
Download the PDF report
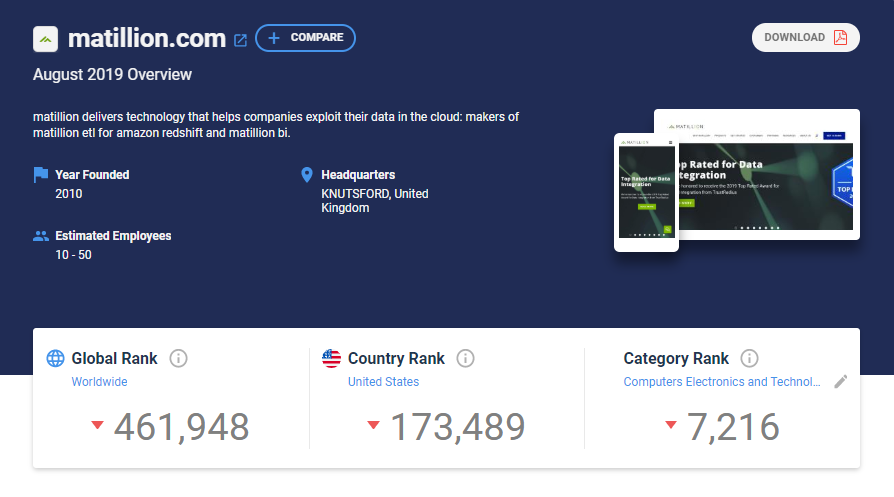click(x=805, y=38)
